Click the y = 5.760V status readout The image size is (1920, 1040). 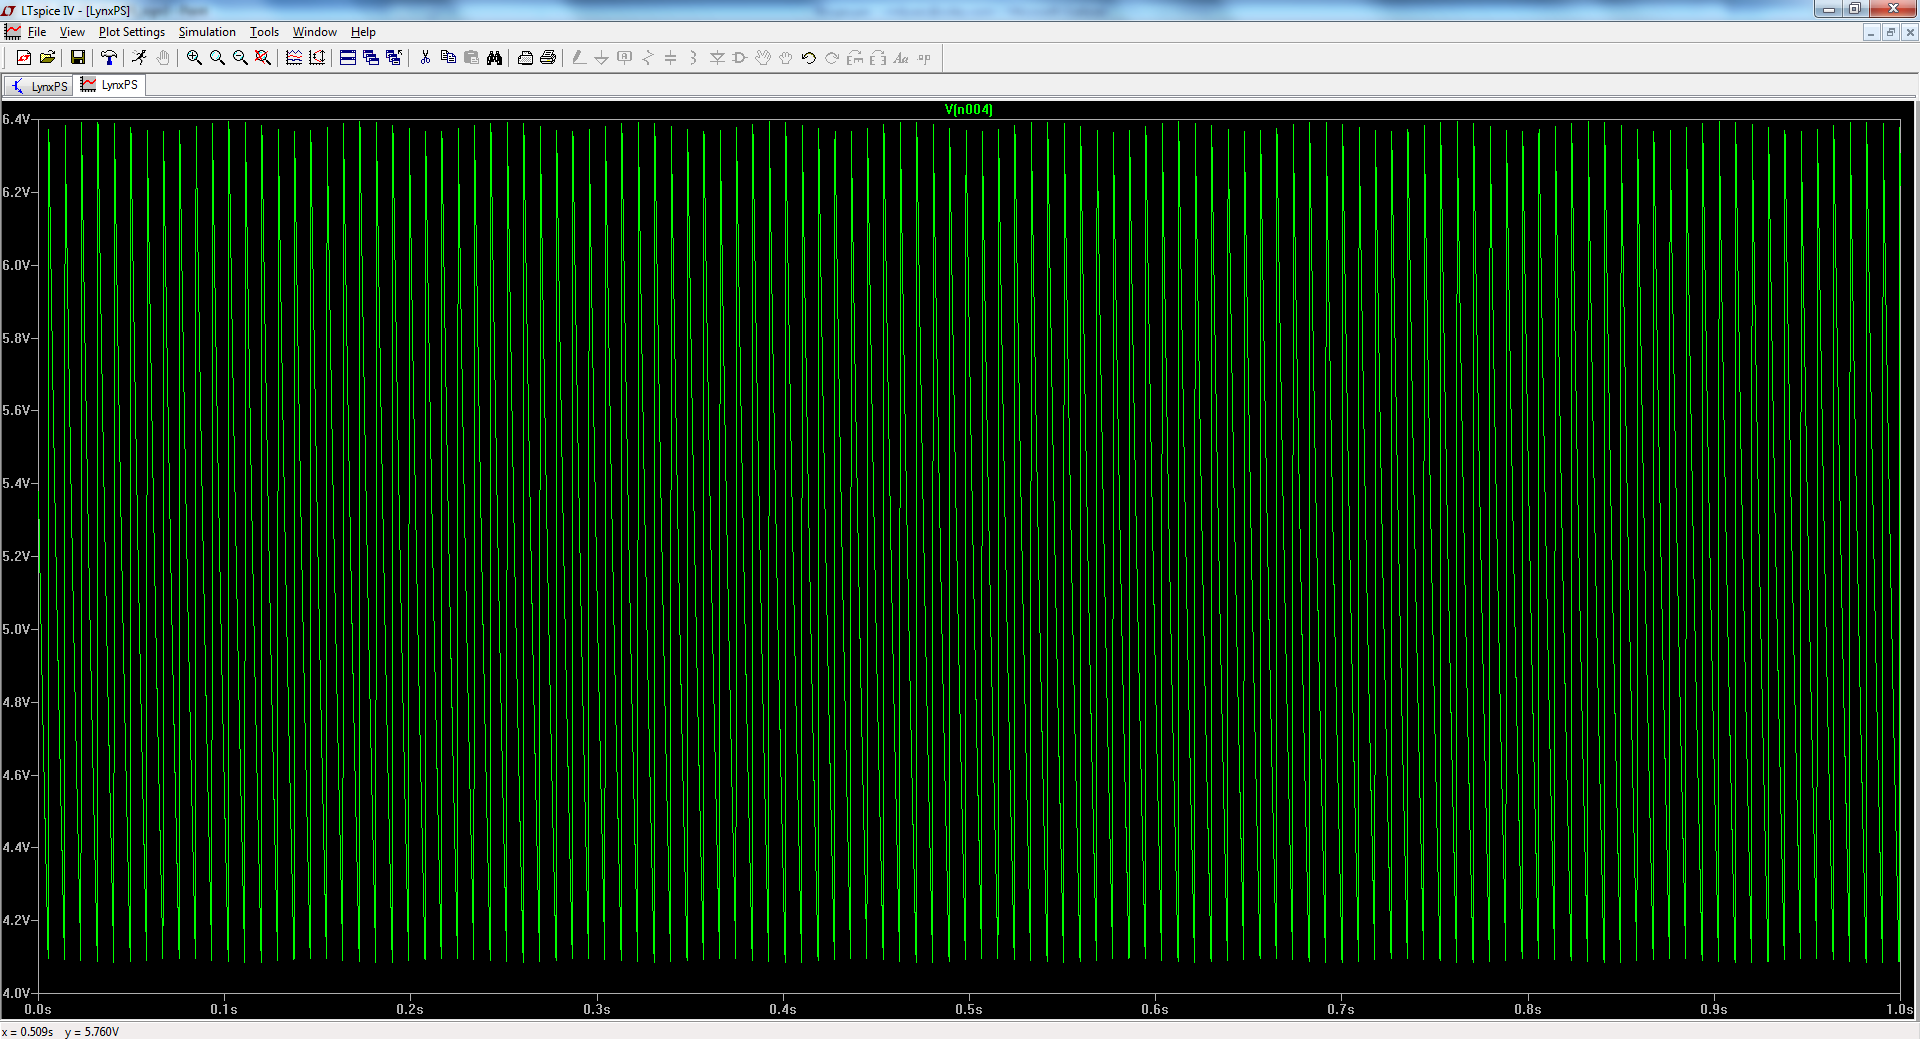click(92, 1032)
